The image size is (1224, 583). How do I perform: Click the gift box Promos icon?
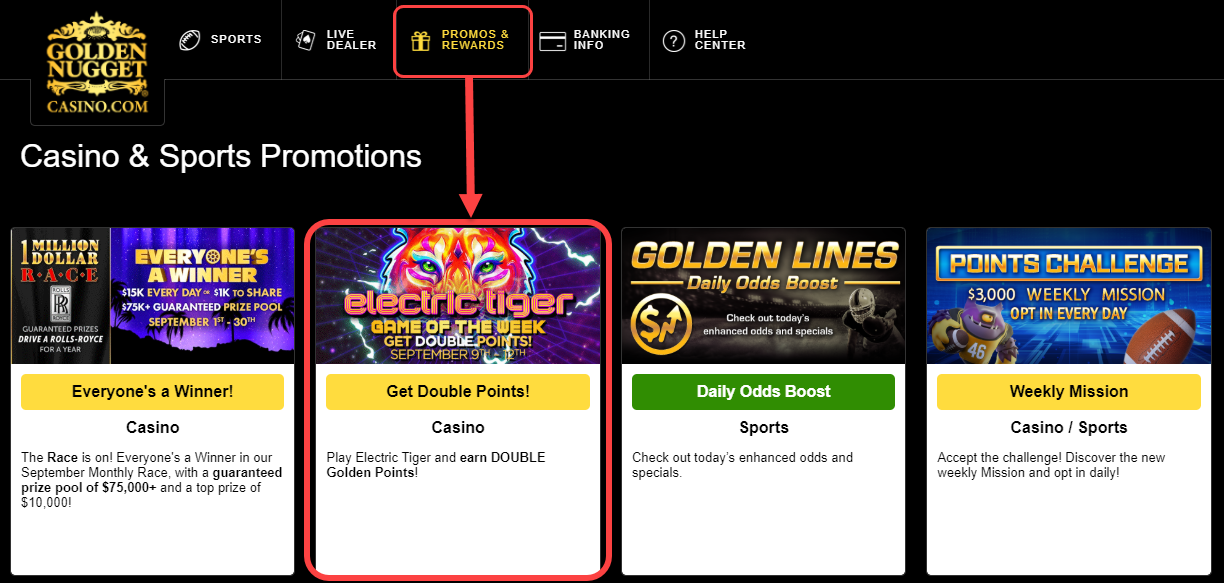pos(421,40)
